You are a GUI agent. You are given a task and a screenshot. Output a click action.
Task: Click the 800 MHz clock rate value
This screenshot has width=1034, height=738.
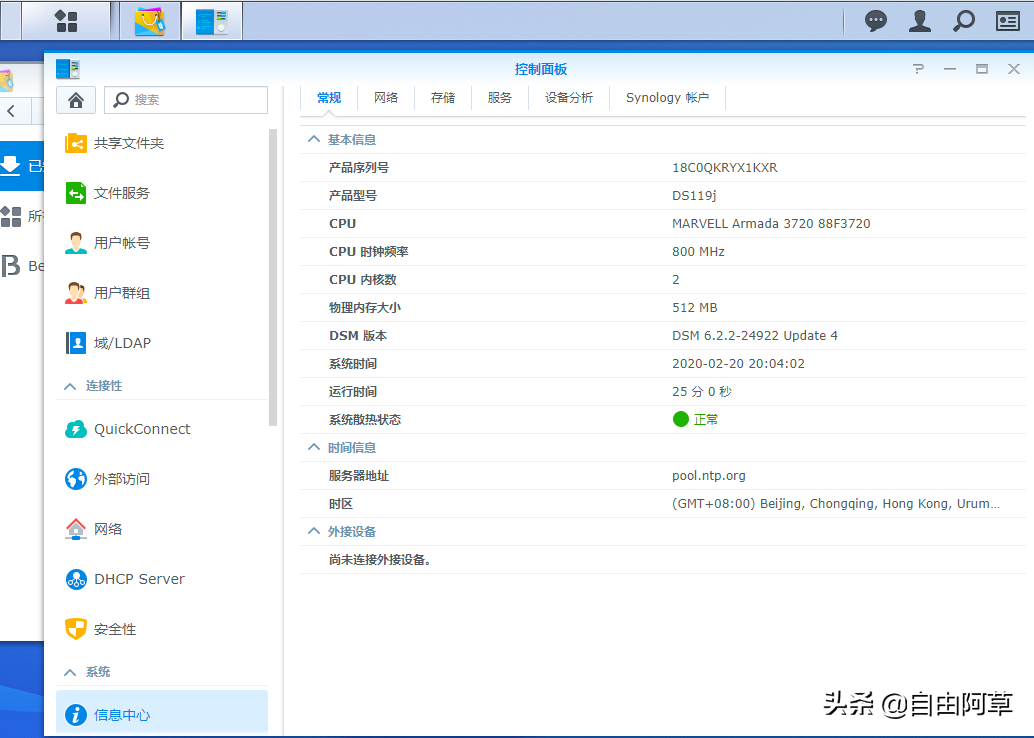(x=698, y=252)
